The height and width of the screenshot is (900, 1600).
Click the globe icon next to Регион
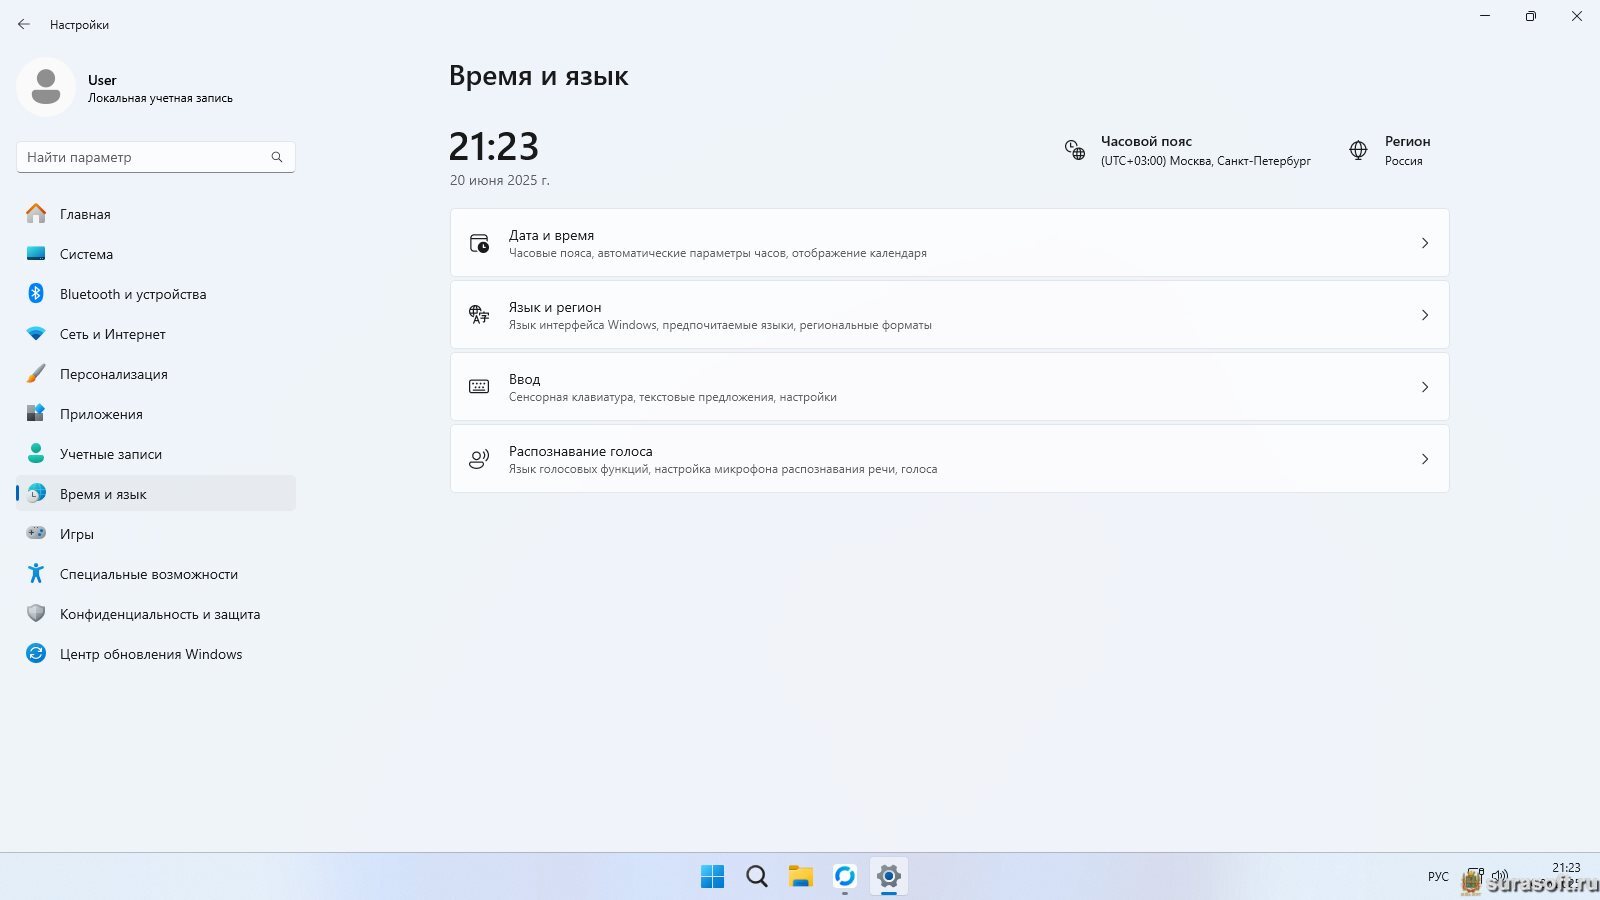tap(1358, 150)
